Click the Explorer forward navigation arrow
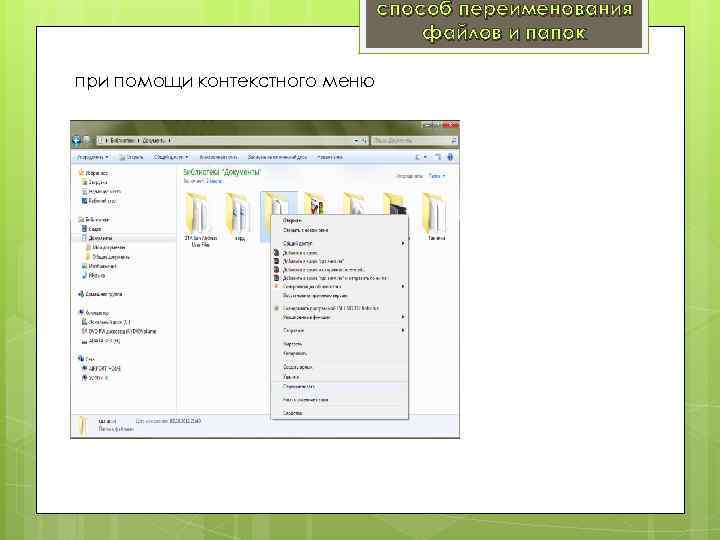 coord(86,140)
